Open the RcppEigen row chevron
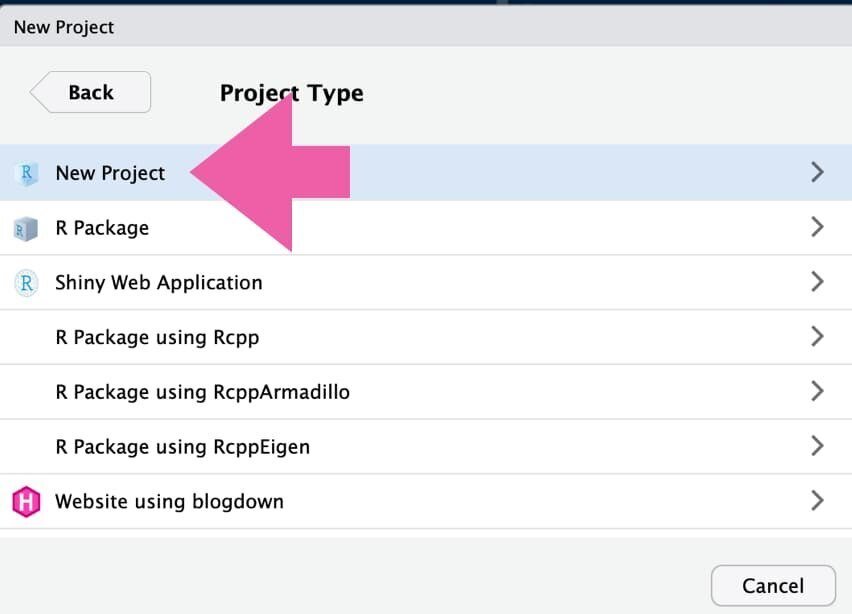 click(817, 446)
